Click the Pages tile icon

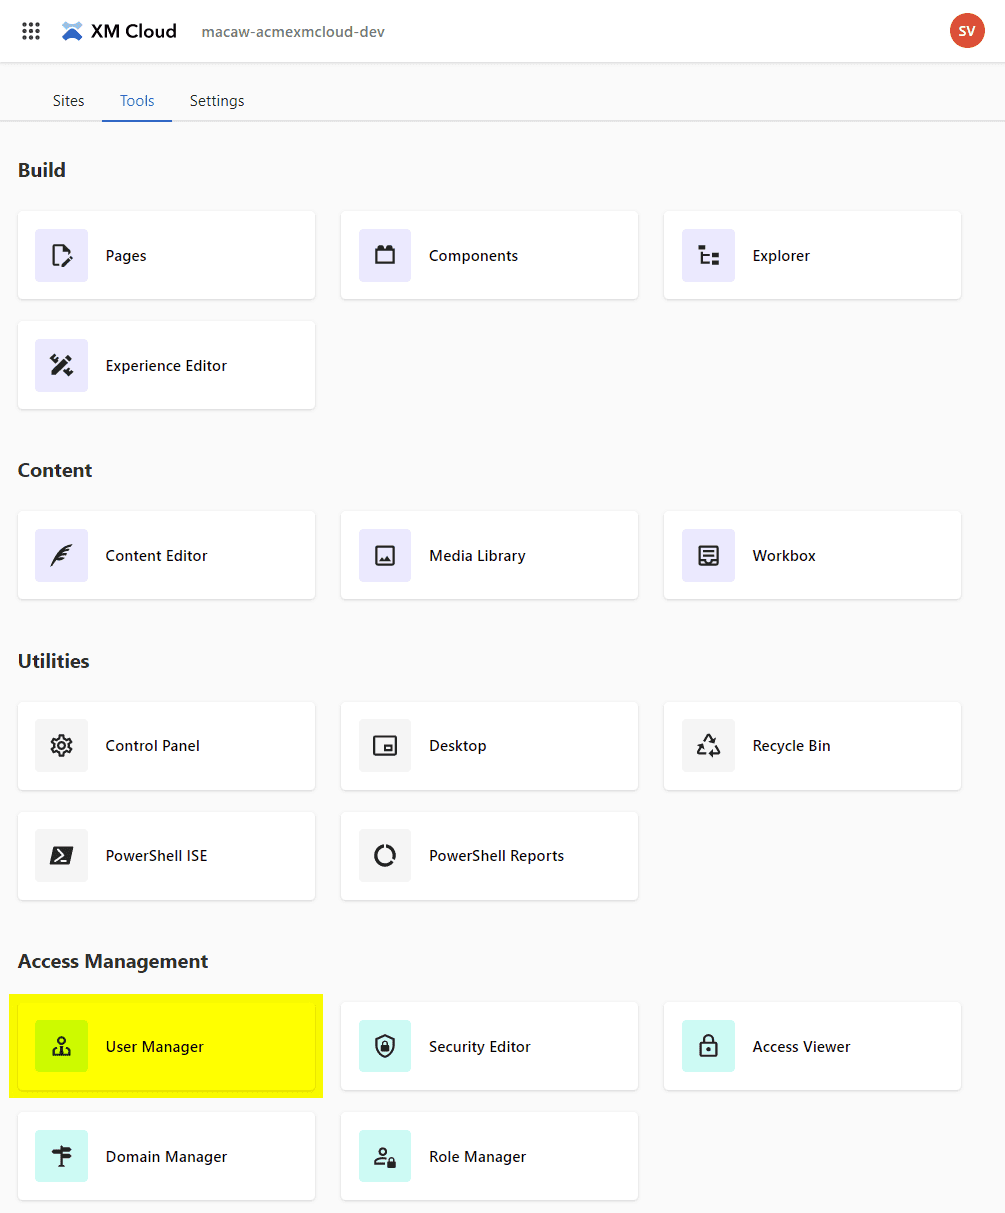[x=61, y=255]
